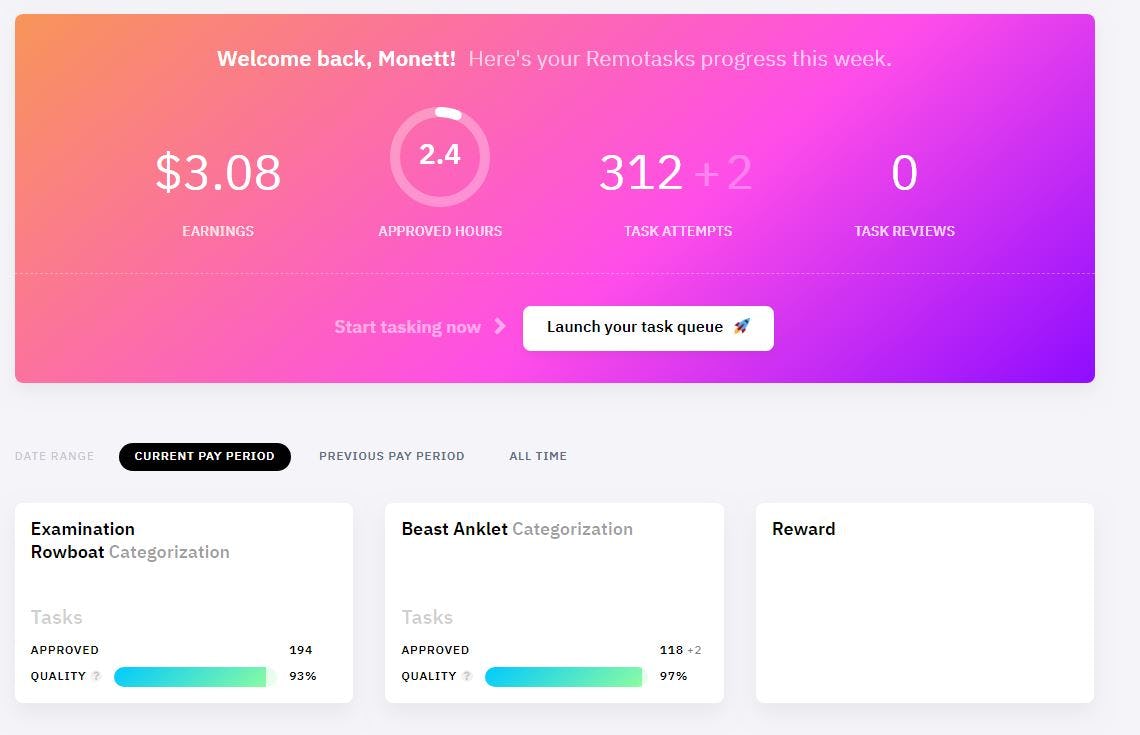
Task: Click the 118 approved count in Beast Anklet
Action: point(671,650)
